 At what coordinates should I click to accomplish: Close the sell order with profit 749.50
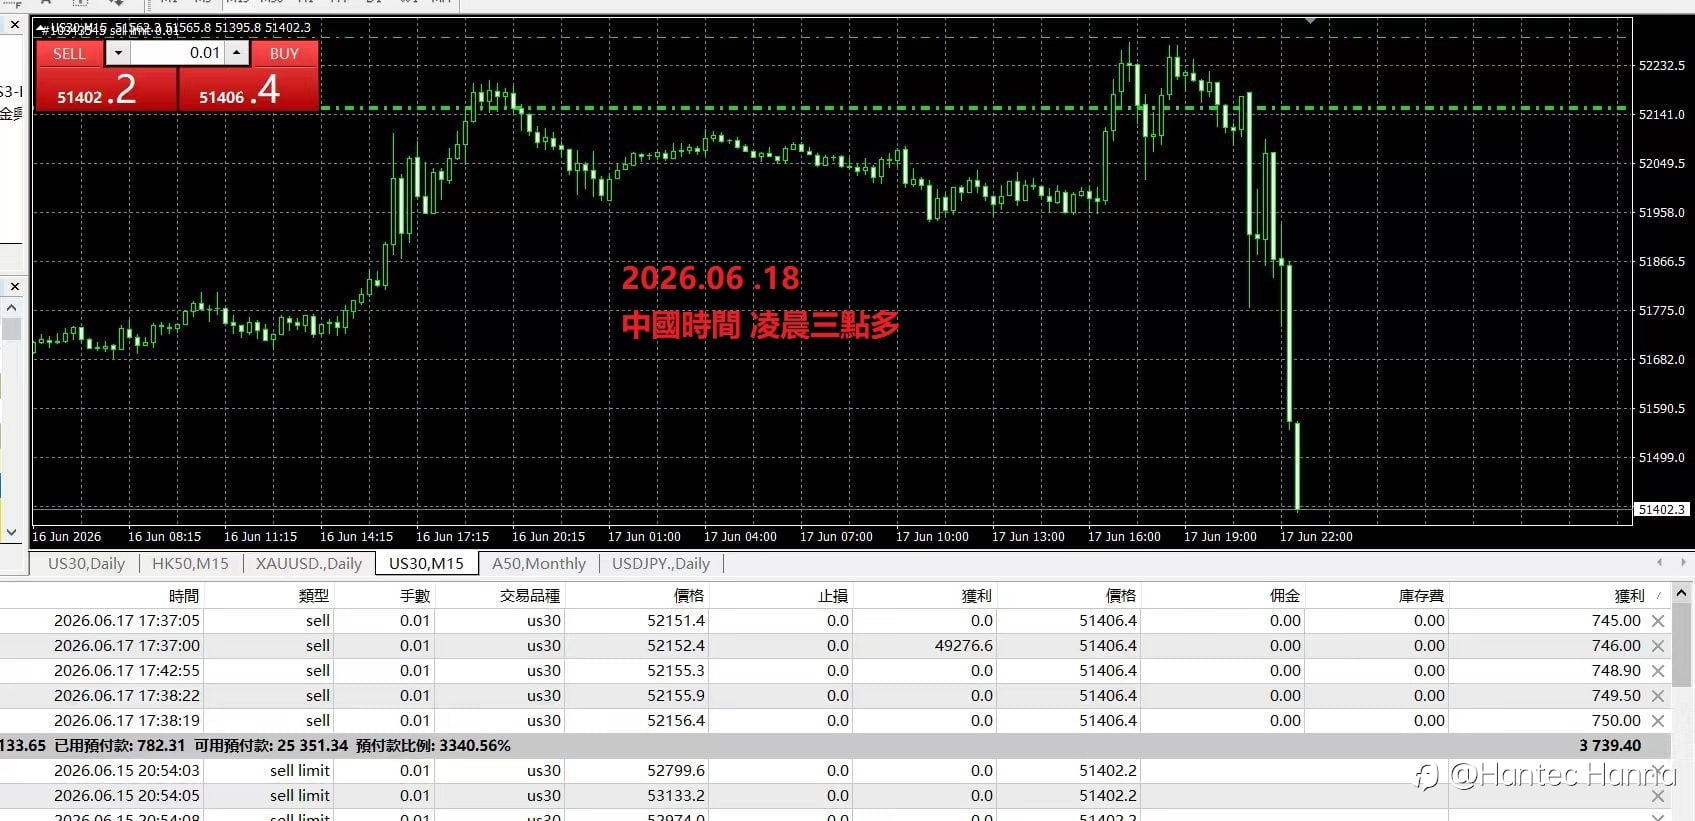tap(1658, 696)
